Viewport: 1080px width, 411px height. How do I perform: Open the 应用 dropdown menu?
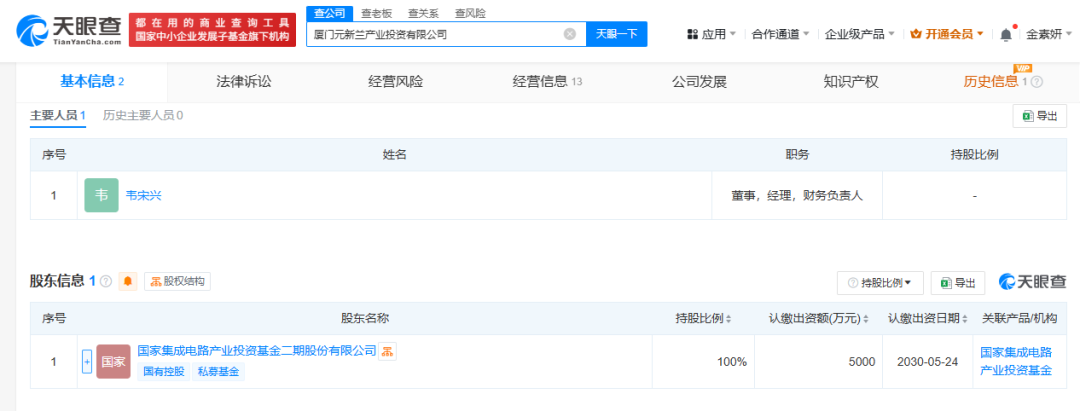712,34
